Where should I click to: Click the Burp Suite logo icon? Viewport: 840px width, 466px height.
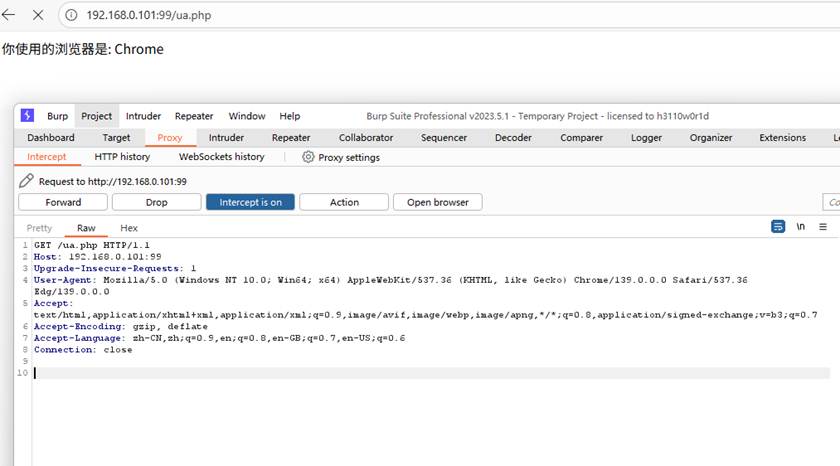(27, 115)
